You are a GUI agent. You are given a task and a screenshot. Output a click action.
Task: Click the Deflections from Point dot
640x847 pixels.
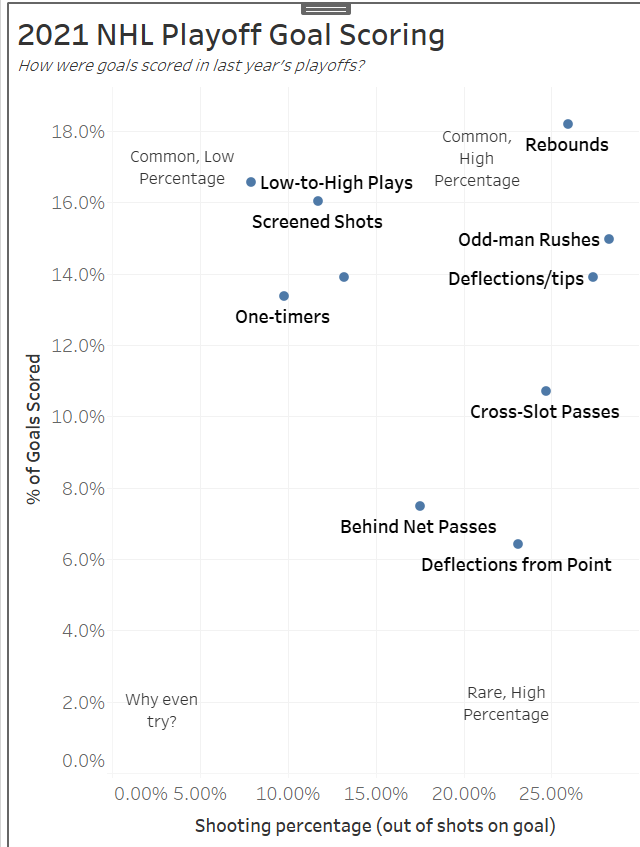pyautogui.click(x=518, y=544)
